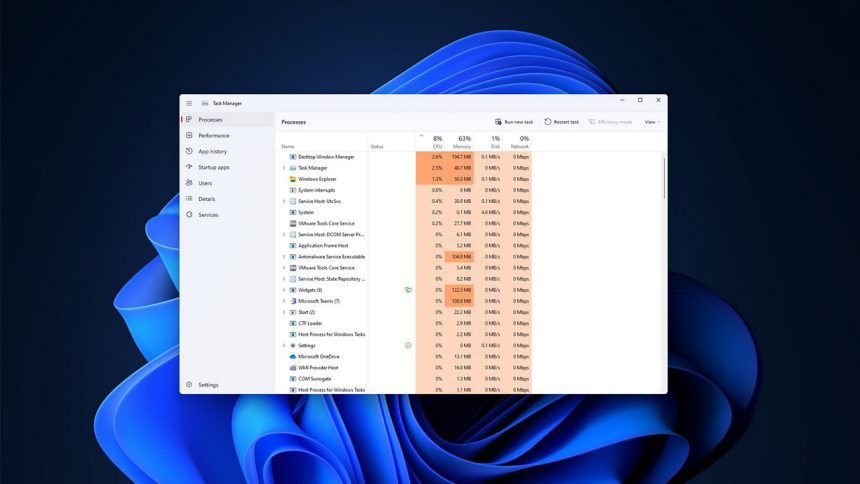
Task: Click the status icon in the Widgets row
Action: point(408,290)
